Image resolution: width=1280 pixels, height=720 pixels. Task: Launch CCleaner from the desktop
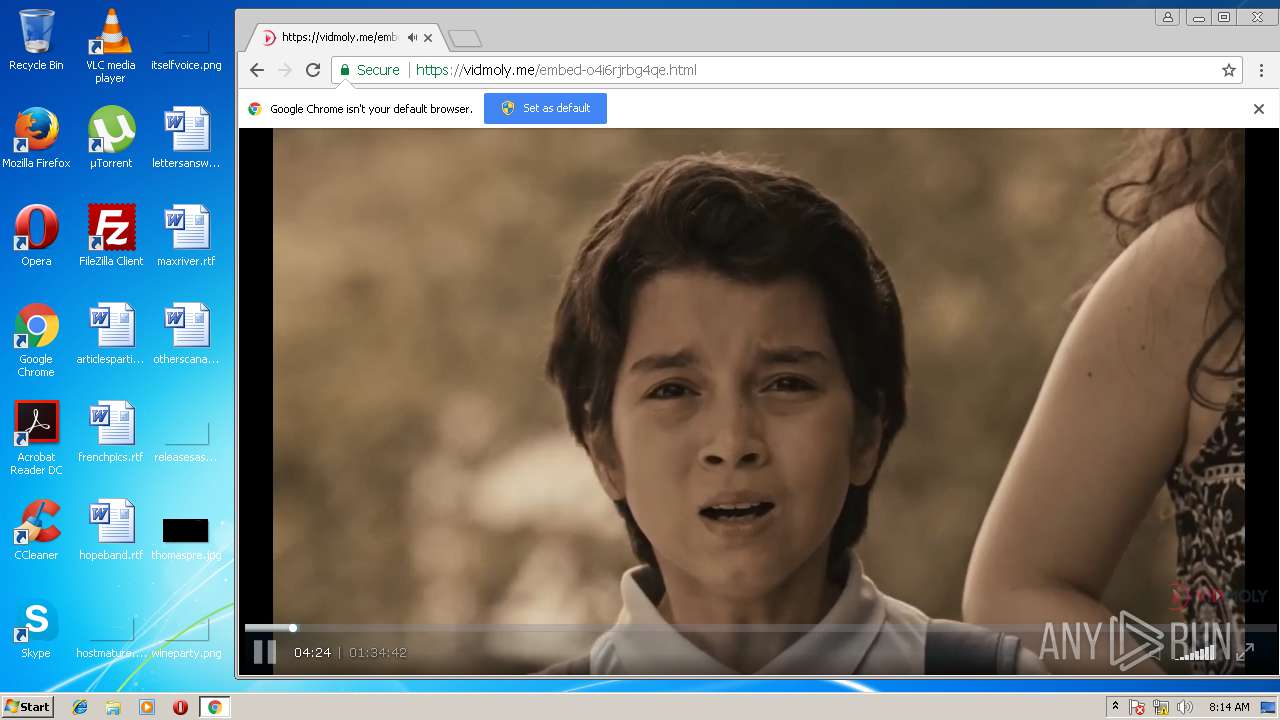[x=36, y=530]
